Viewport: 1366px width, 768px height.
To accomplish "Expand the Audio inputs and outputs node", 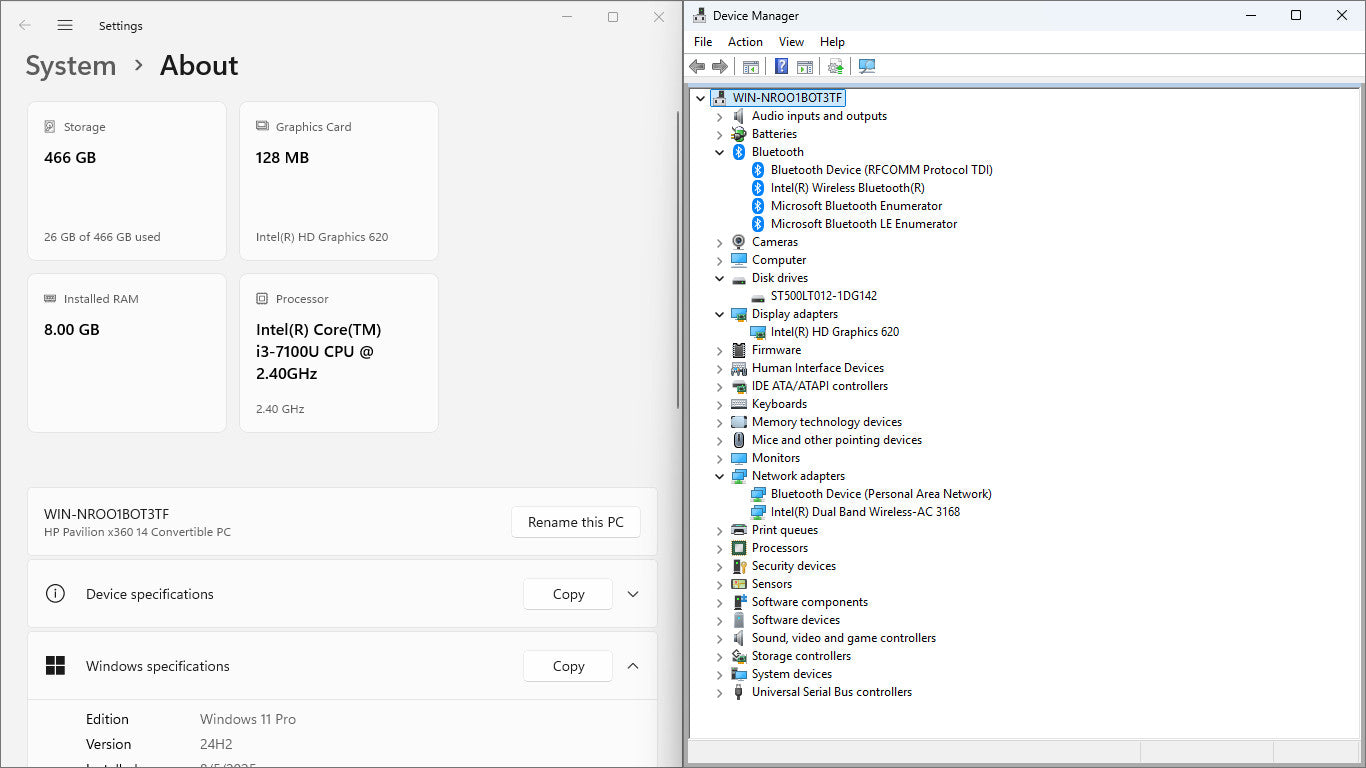I will point(719,116).
